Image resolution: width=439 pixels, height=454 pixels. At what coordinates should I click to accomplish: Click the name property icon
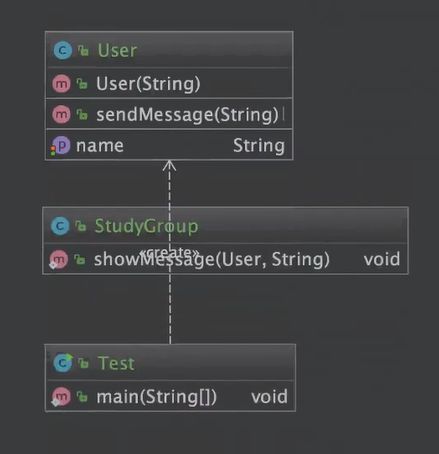[61, 146]
